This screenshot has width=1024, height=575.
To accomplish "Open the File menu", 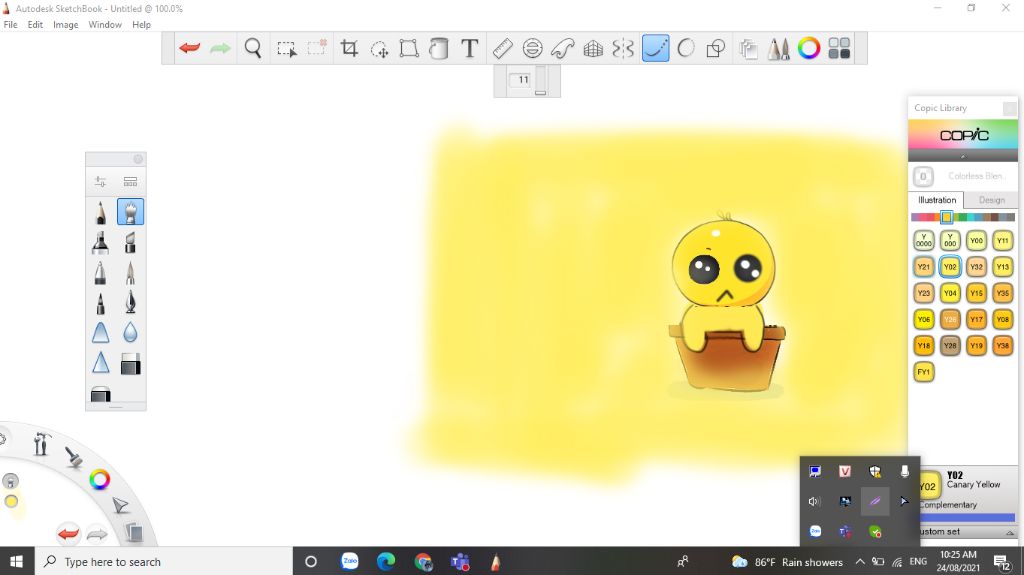I will point(10,25).
